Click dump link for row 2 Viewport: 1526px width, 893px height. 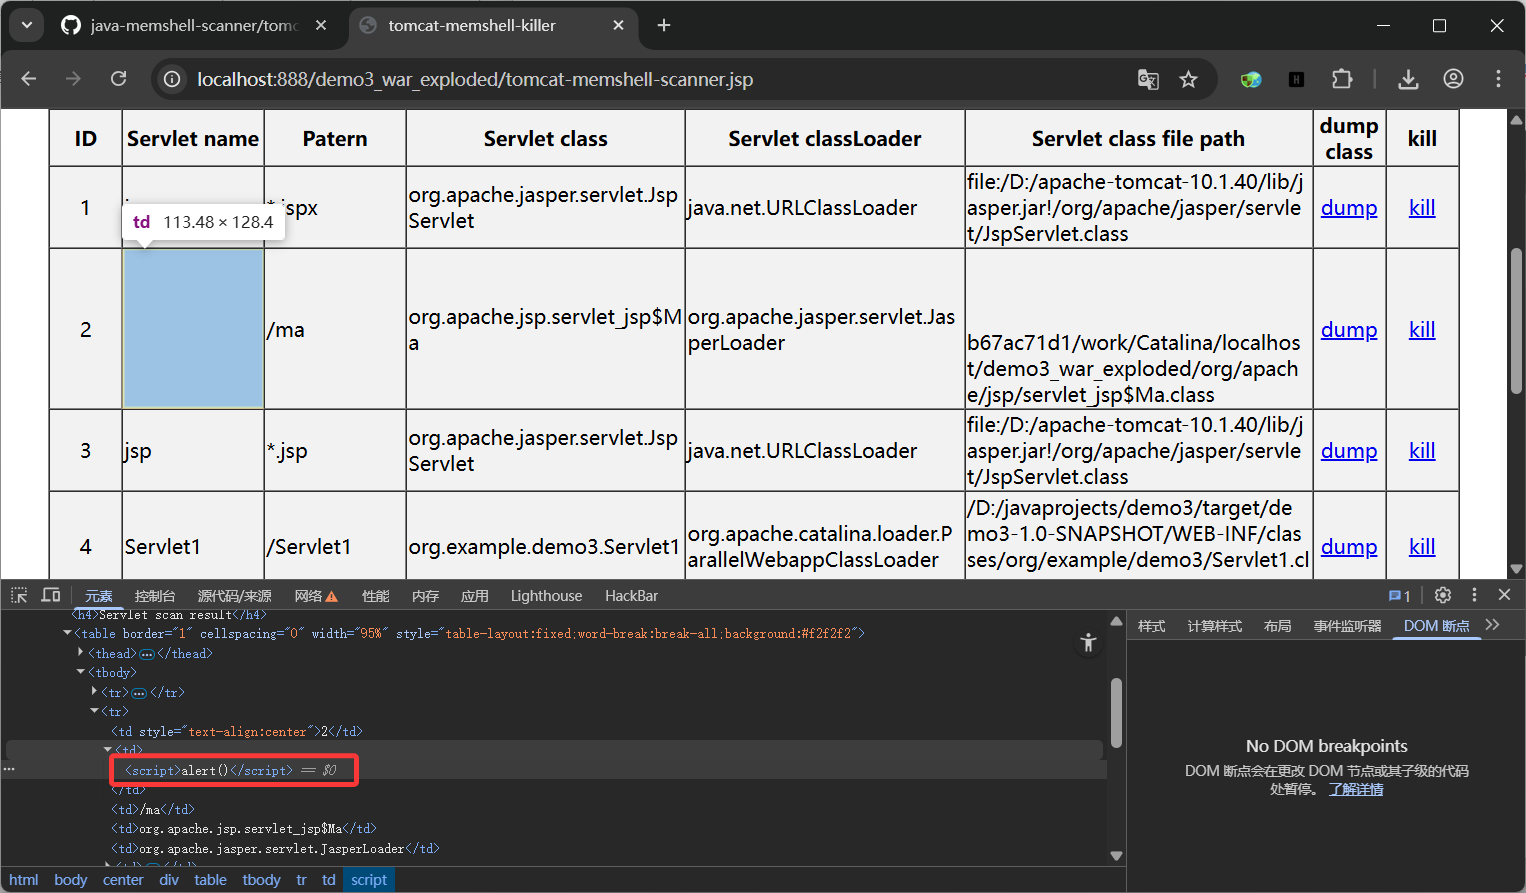(x=1348, y=330)
